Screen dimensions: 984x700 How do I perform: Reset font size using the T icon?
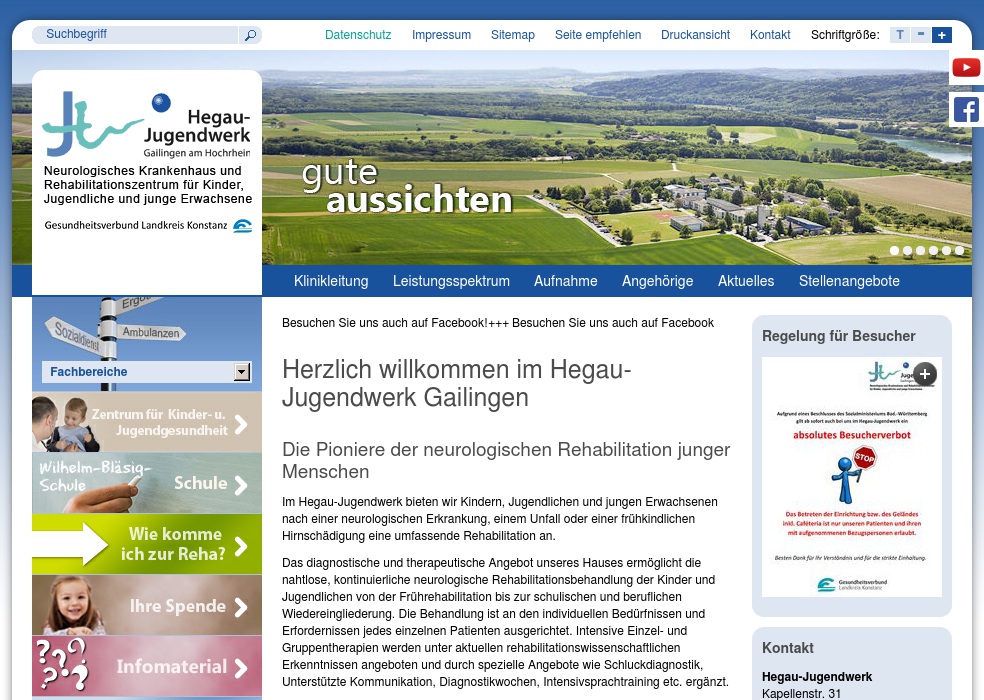(x=899, y=34)
